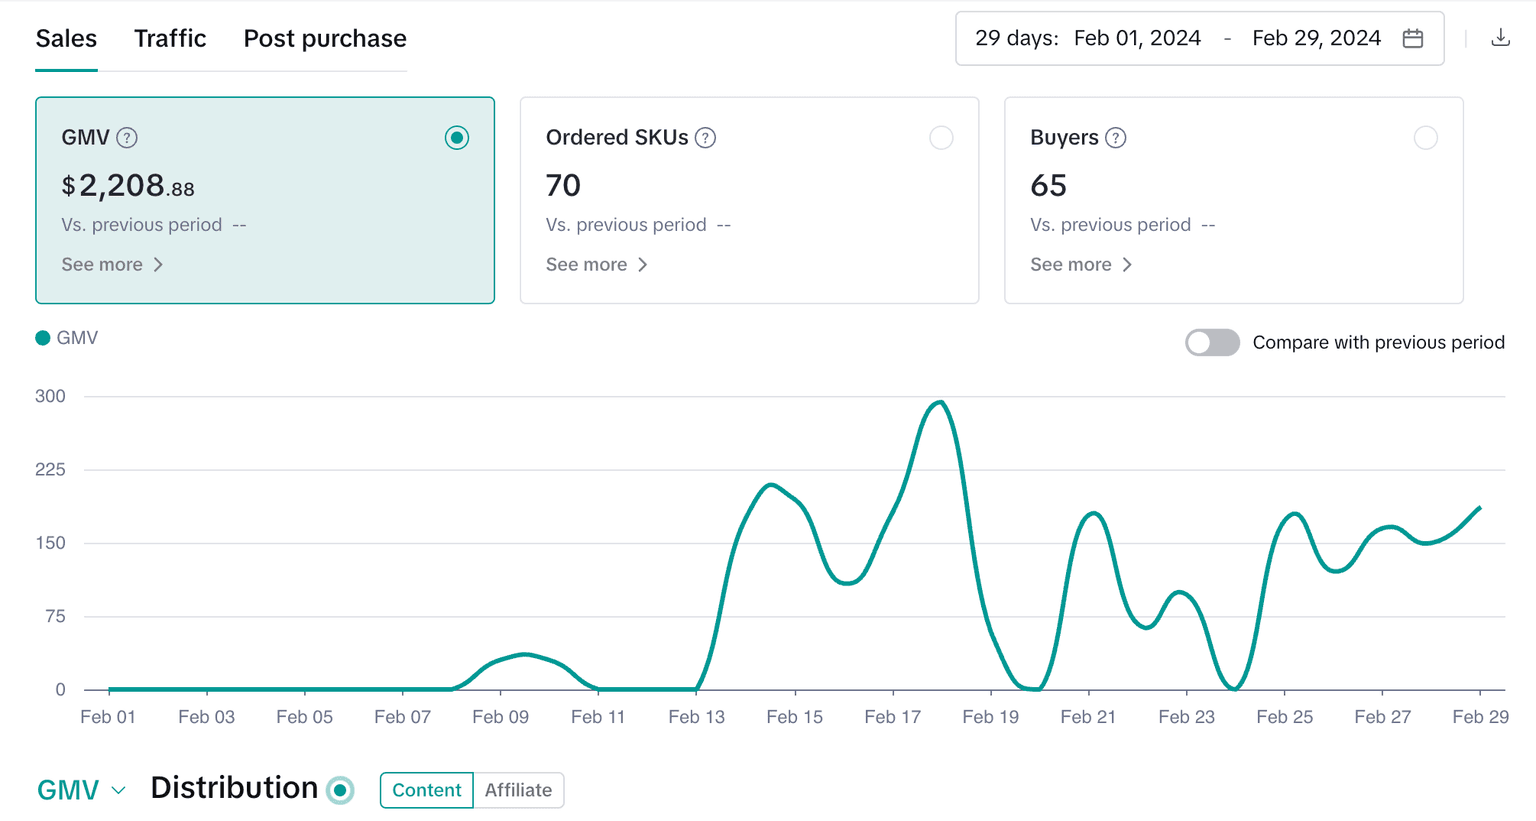Click the GMV chart legend dot

pos(43,338)
